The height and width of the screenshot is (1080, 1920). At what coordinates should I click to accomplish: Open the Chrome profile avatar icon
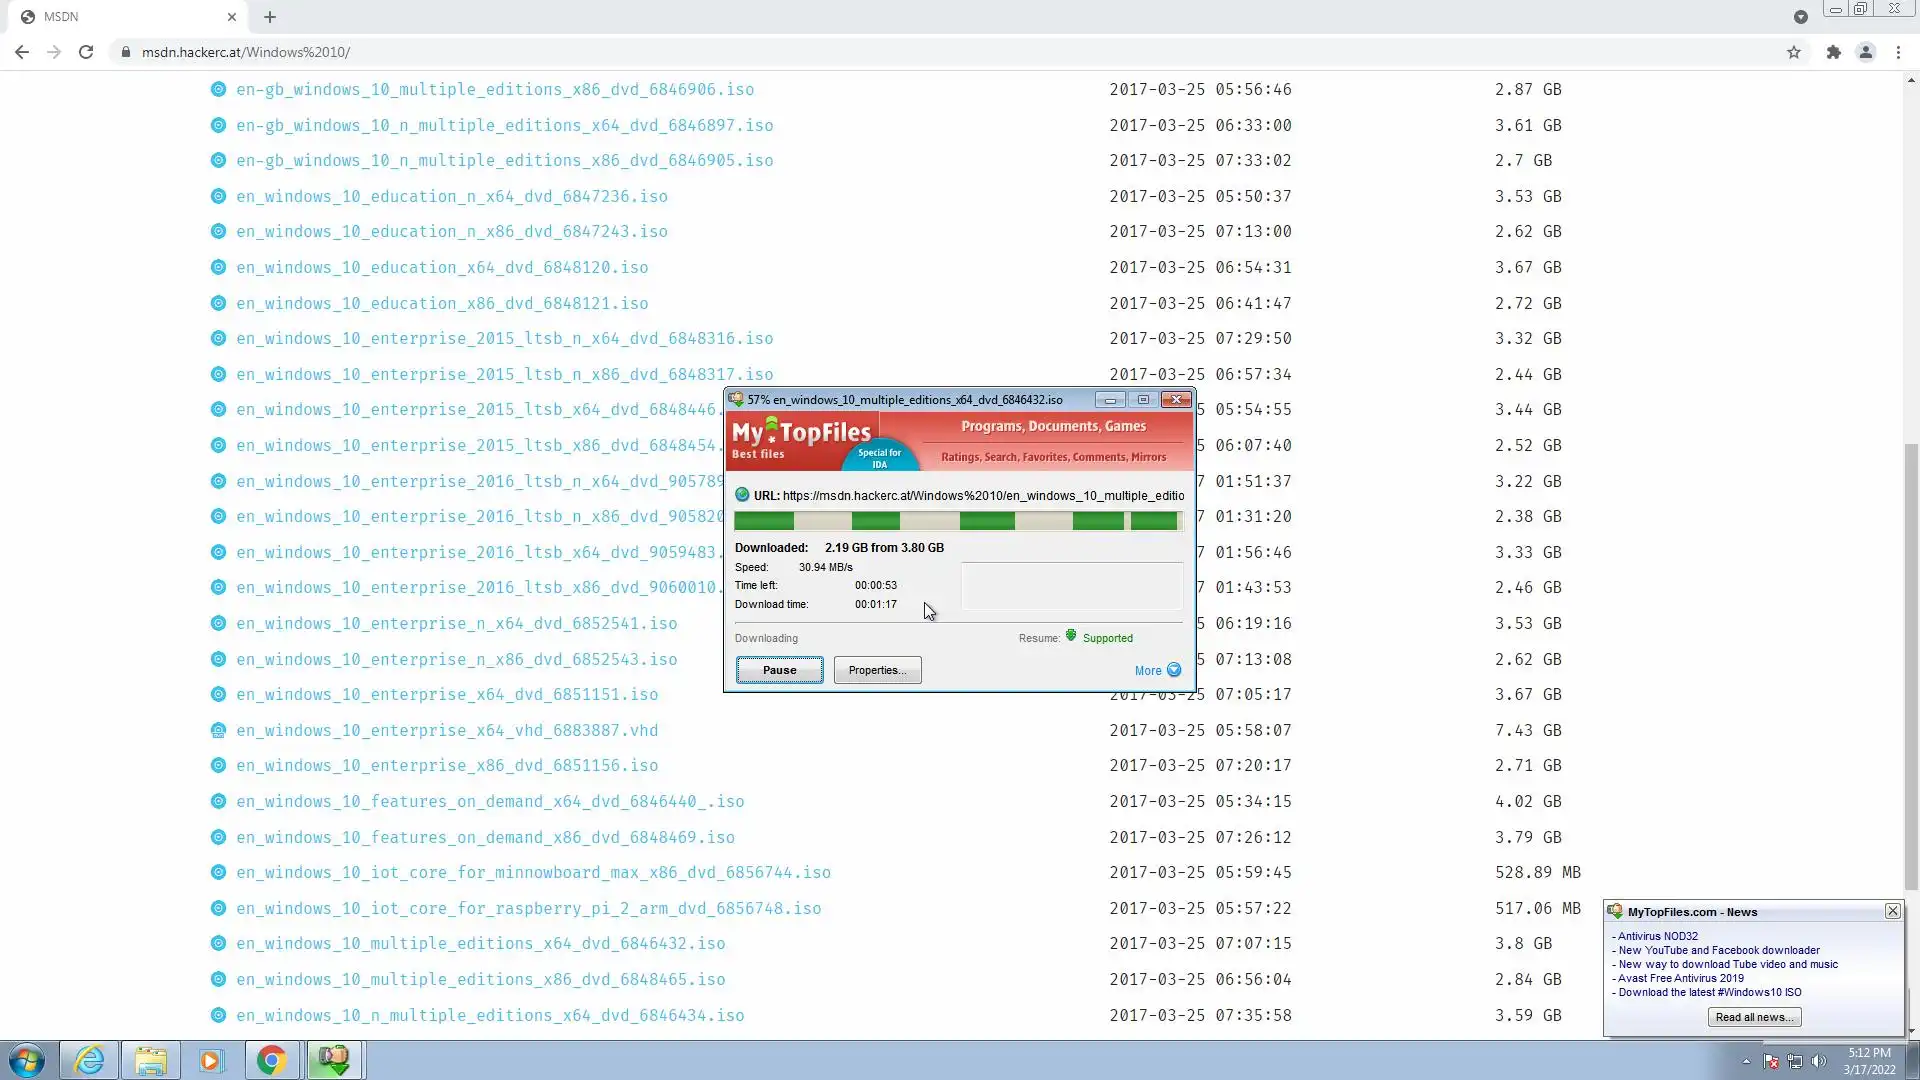(x=1865, y=52)
